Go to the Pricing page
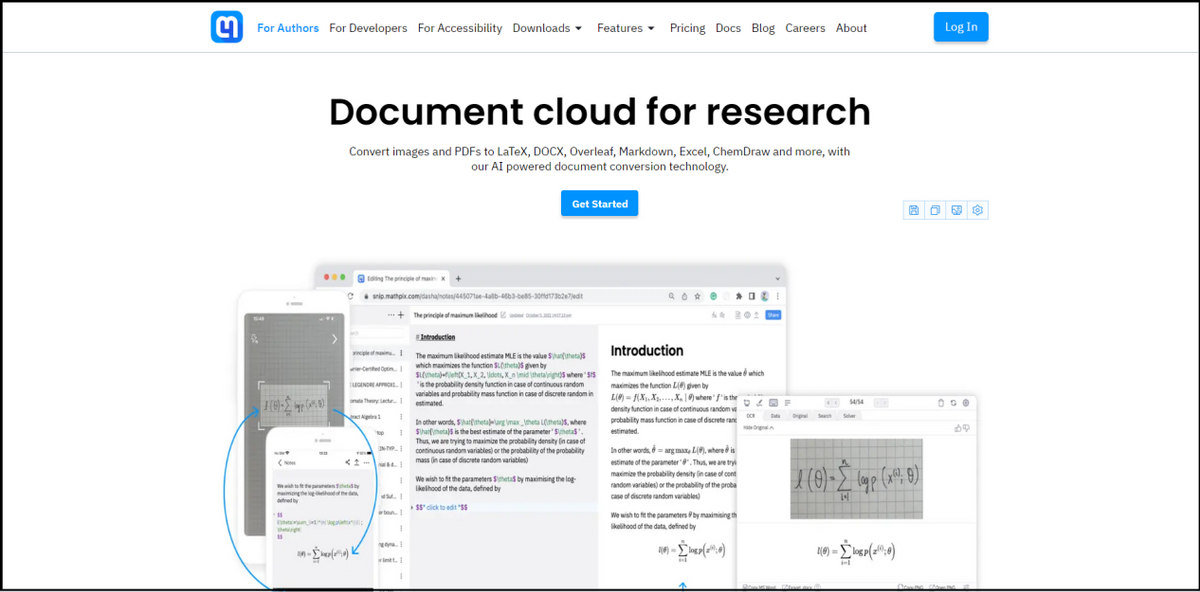This screenshot has width=1200, height=592. point(687,28)
